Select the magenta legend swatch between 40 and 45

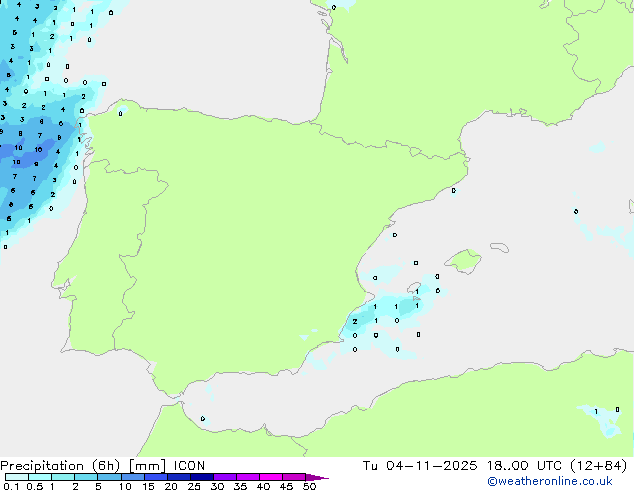tap(271, 477)
